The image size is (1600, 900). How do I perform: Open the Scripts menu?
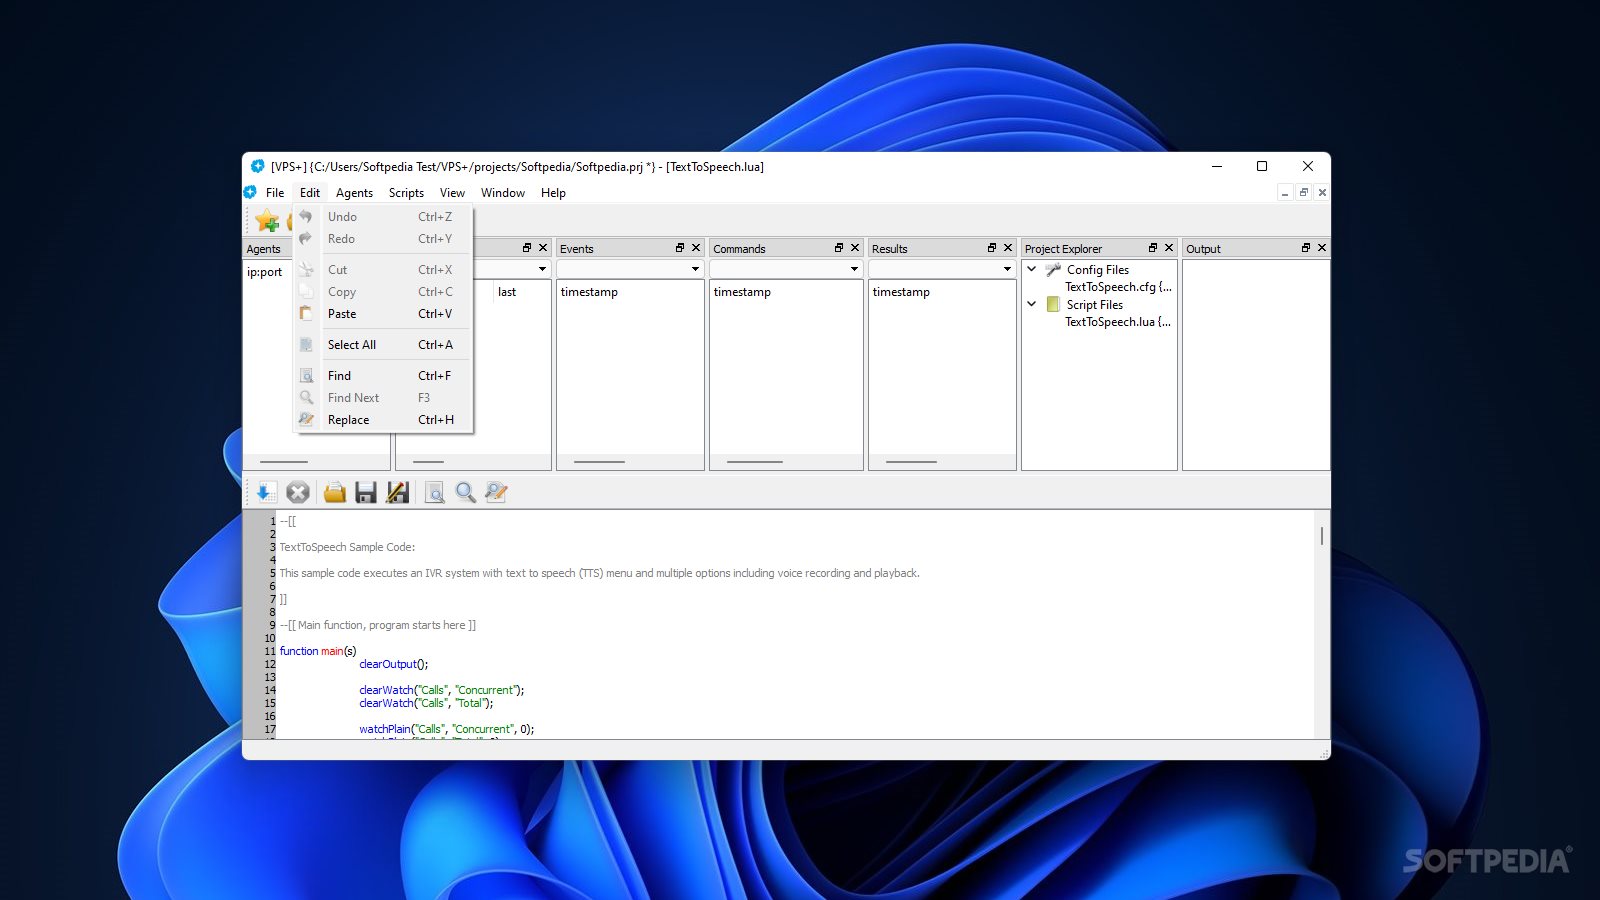pos(406,193)
